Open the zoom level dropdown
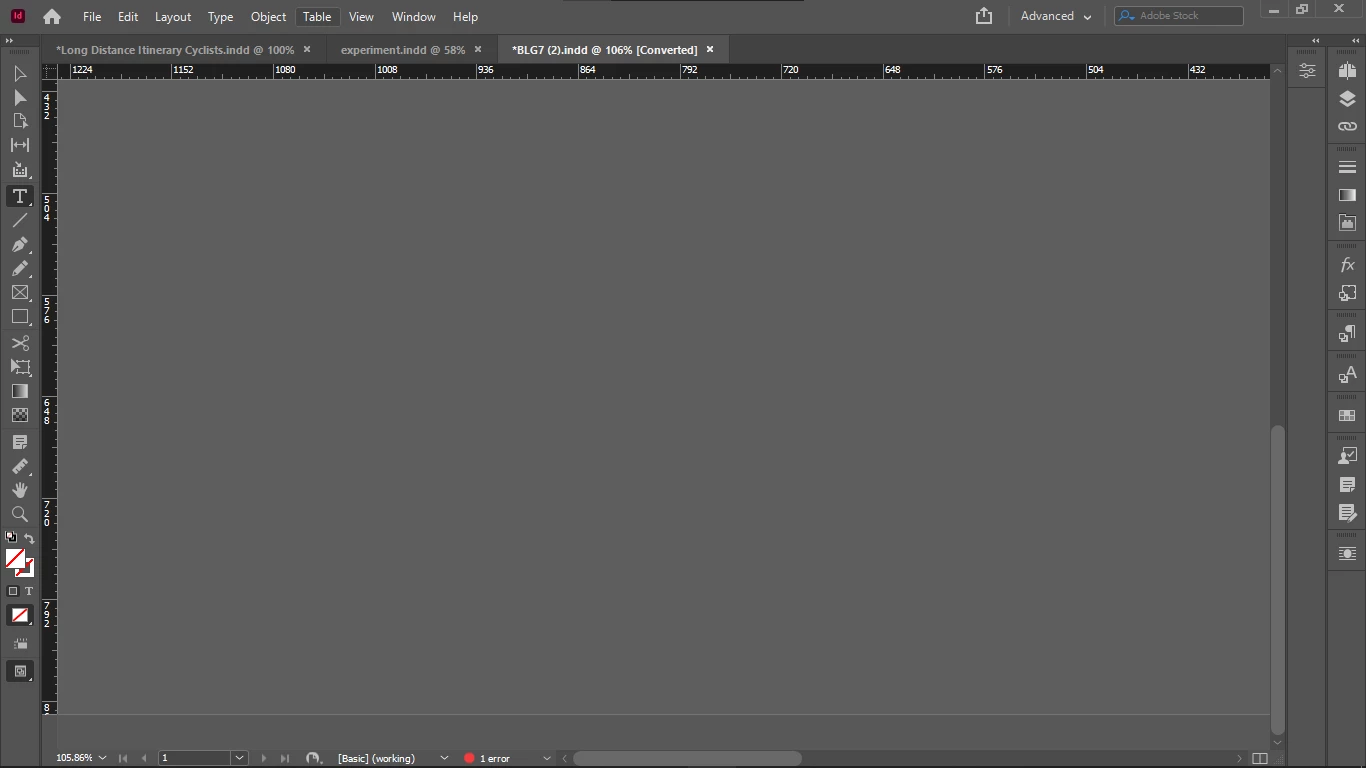This screenshot has width=1366, height=768. [x=102, y=758]
